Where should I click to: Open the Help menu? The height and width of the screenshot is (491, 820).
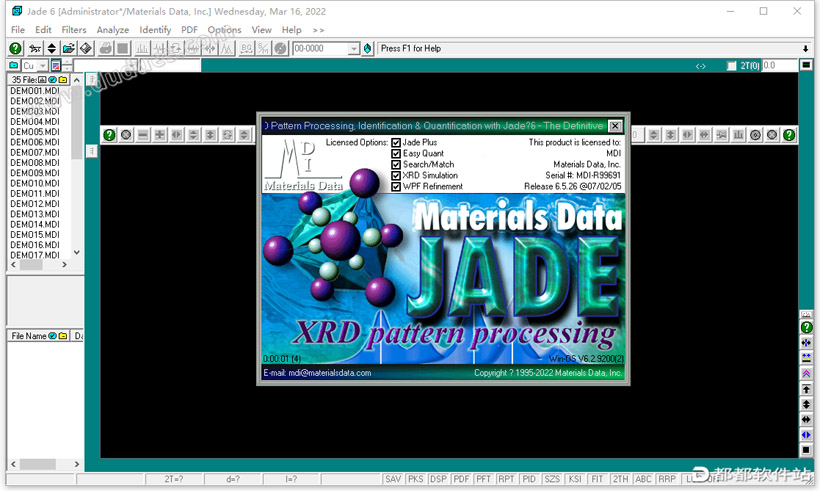coord(292,30)
